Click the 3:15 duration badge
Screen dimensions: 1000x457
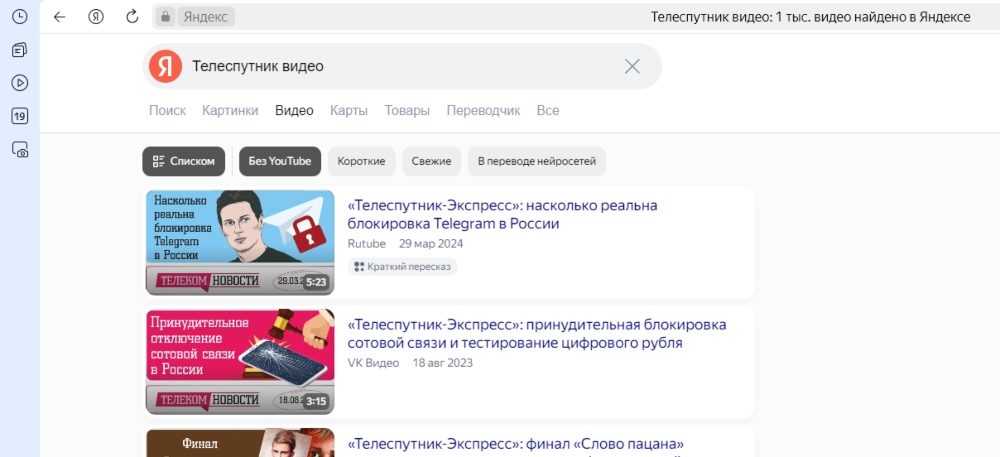316,402
